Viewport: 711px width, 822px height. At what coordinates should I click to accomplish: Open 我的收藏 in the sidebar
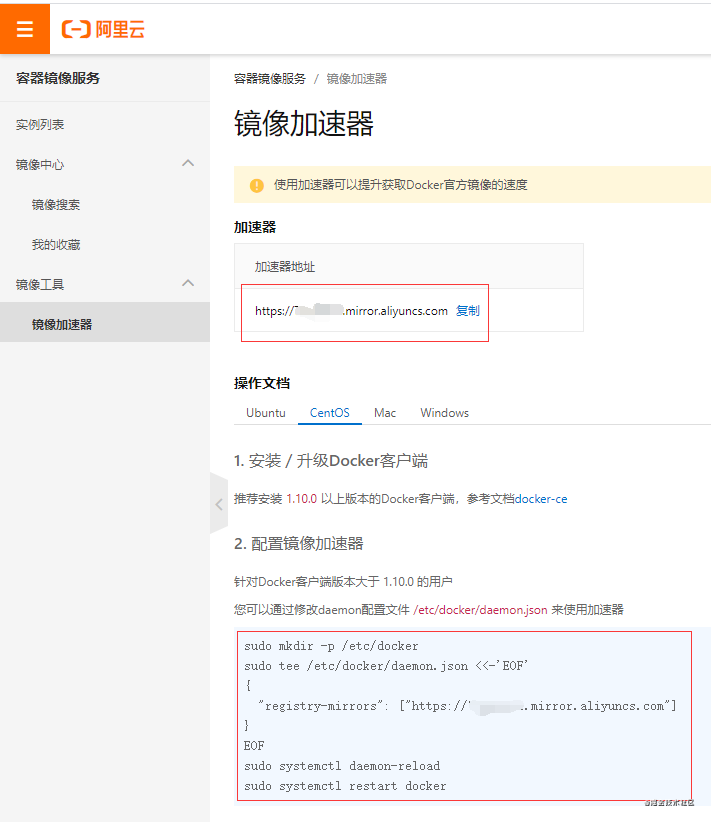point(56,244)
